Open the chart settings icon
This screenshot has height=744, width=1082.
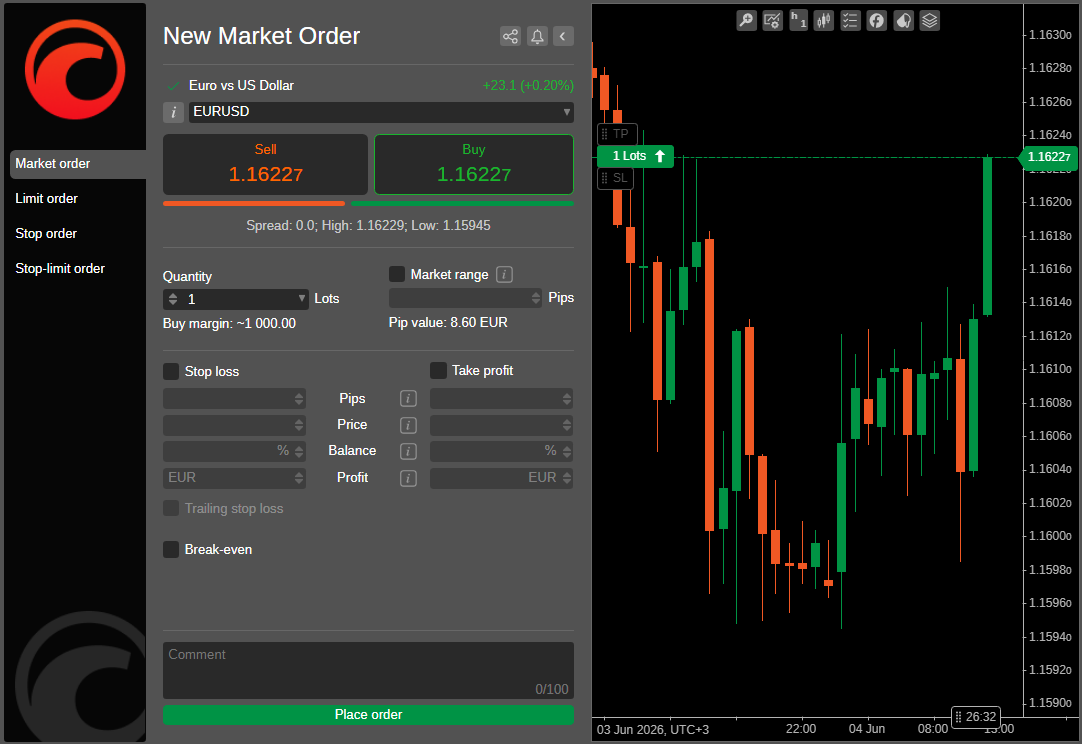[772, 21]
